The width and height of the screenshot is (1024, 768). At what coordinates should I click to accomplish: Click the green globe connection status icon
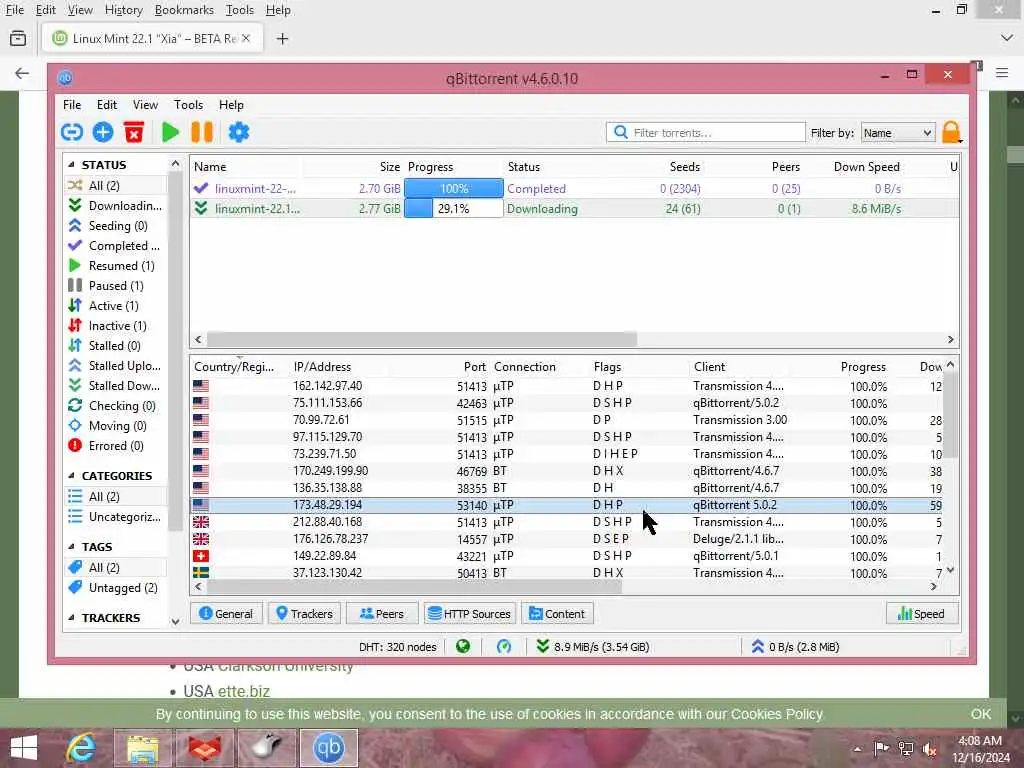[463, 647]
